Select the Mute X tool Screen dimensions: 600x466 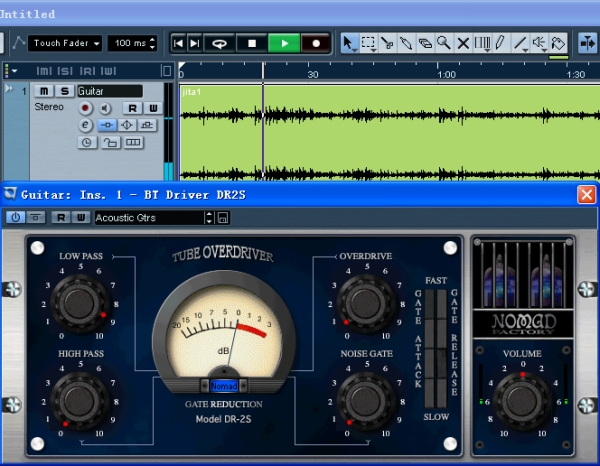pos(463,43)
